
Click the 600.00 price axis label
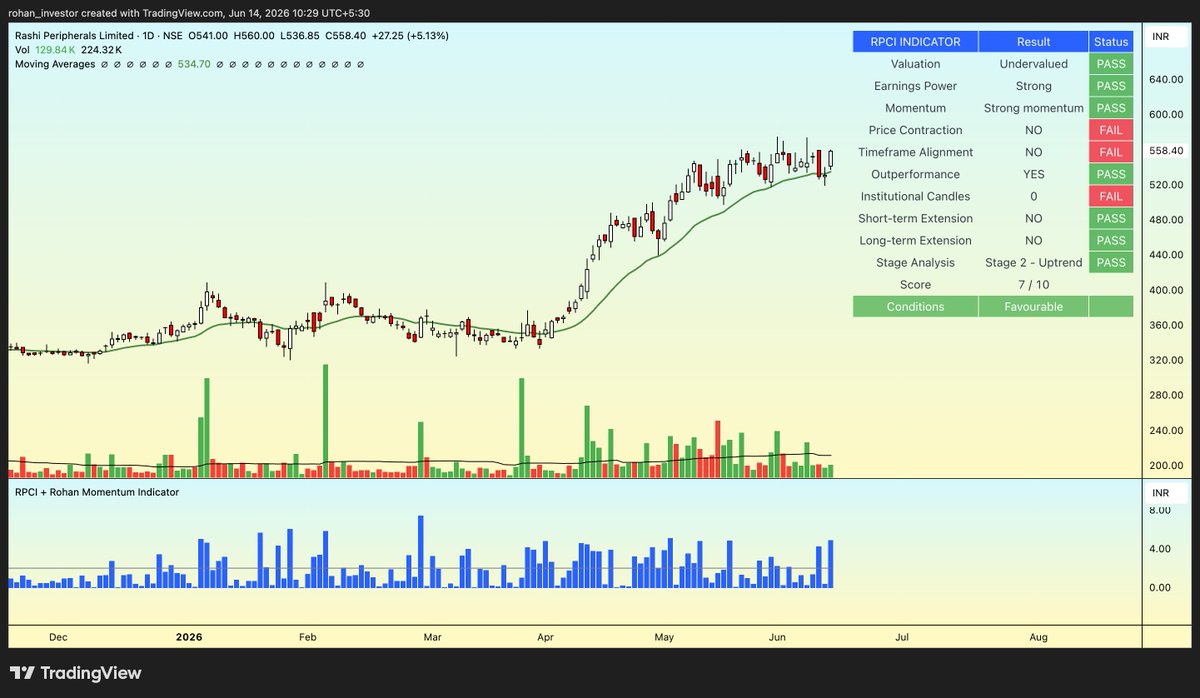(x=1166, y=114)
